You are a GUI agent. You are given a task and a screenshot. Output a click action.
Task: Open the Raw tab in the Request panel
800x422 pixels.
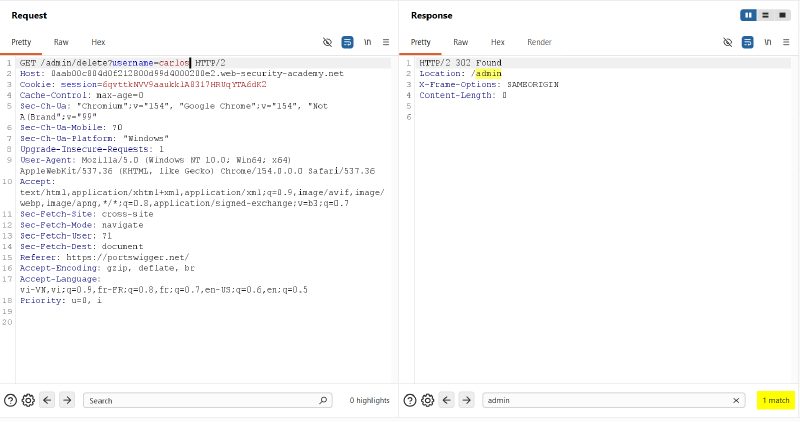pos(61,42)
